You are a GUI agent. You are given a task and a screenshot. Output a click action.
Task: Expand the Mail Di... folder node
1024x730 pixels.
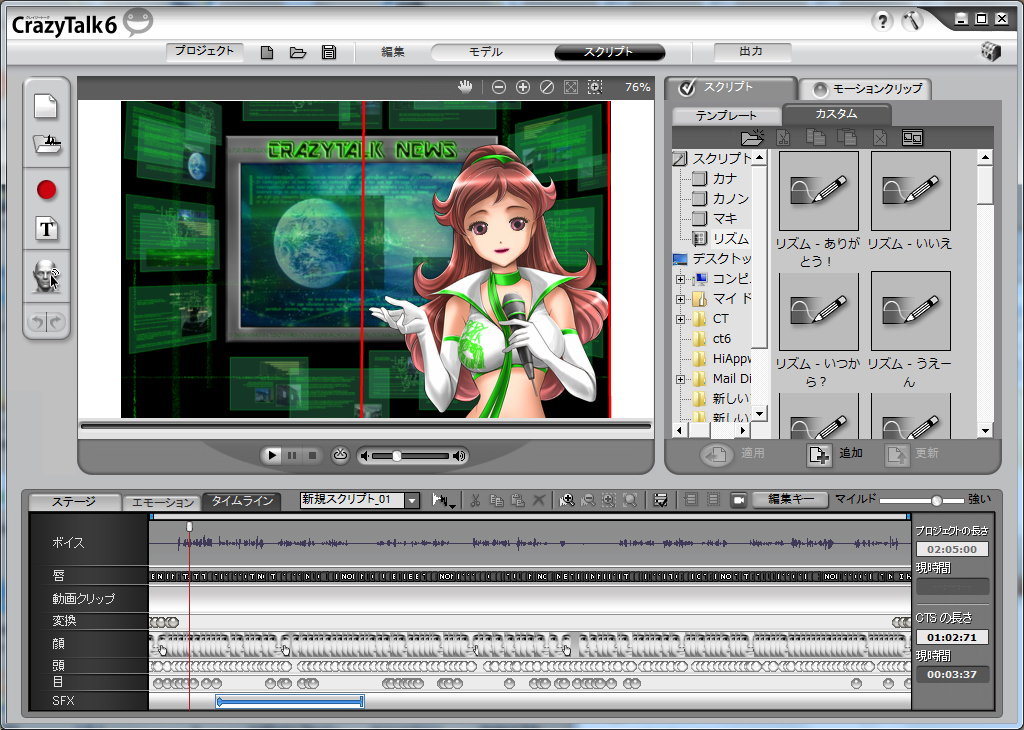click(680, 379)
